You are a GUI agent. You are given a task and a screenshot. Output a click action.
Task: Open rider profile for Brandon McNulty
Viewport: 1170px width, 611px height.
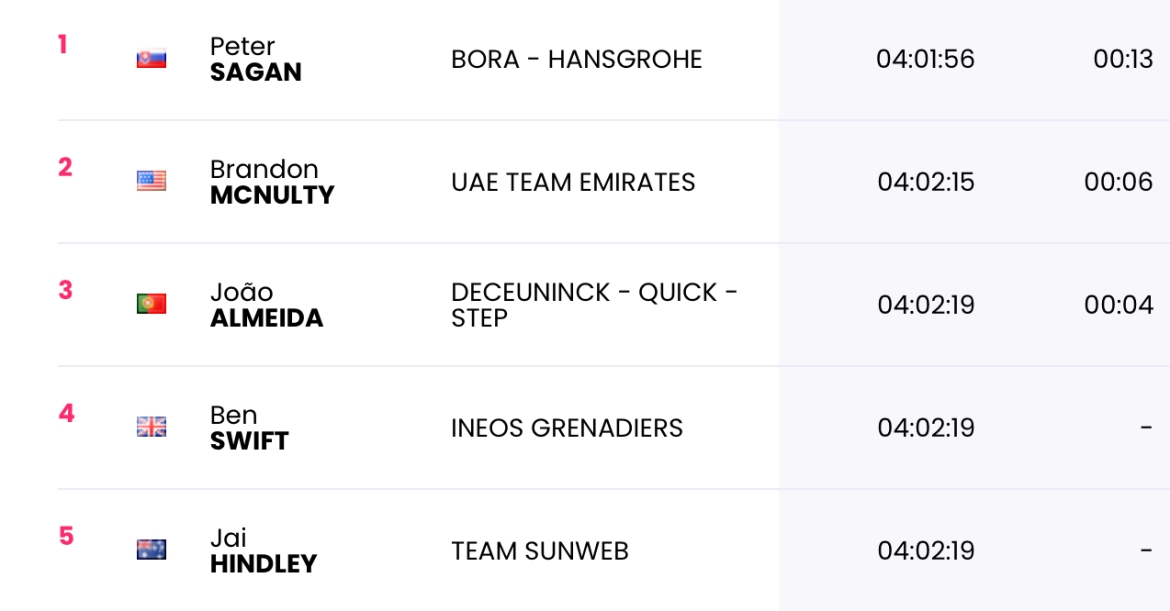pos(272,182)
